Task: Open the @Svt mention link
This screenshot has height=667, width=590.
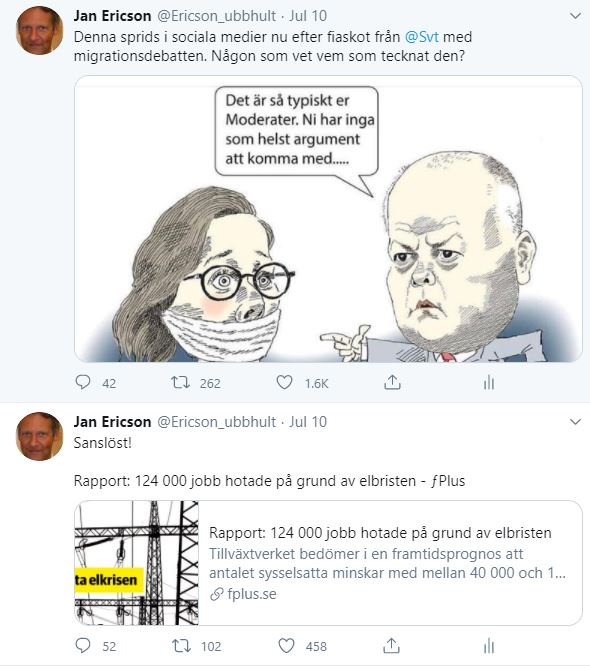Action: tap(421, 37)
